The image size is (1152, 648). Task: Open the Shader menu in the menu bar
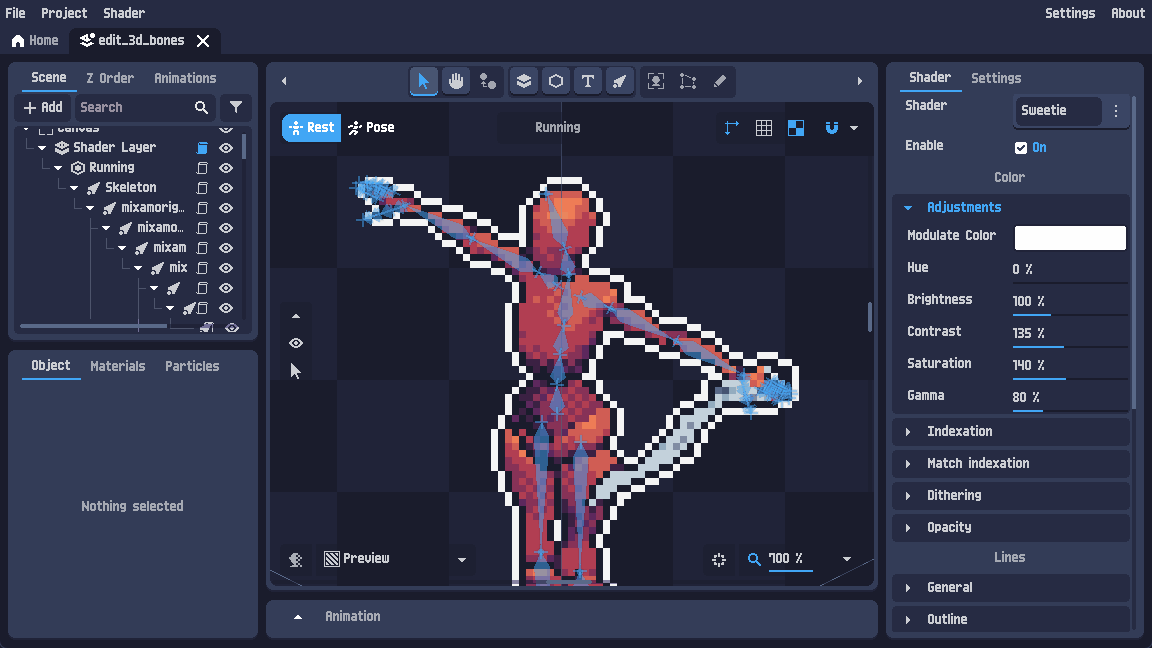123,13
